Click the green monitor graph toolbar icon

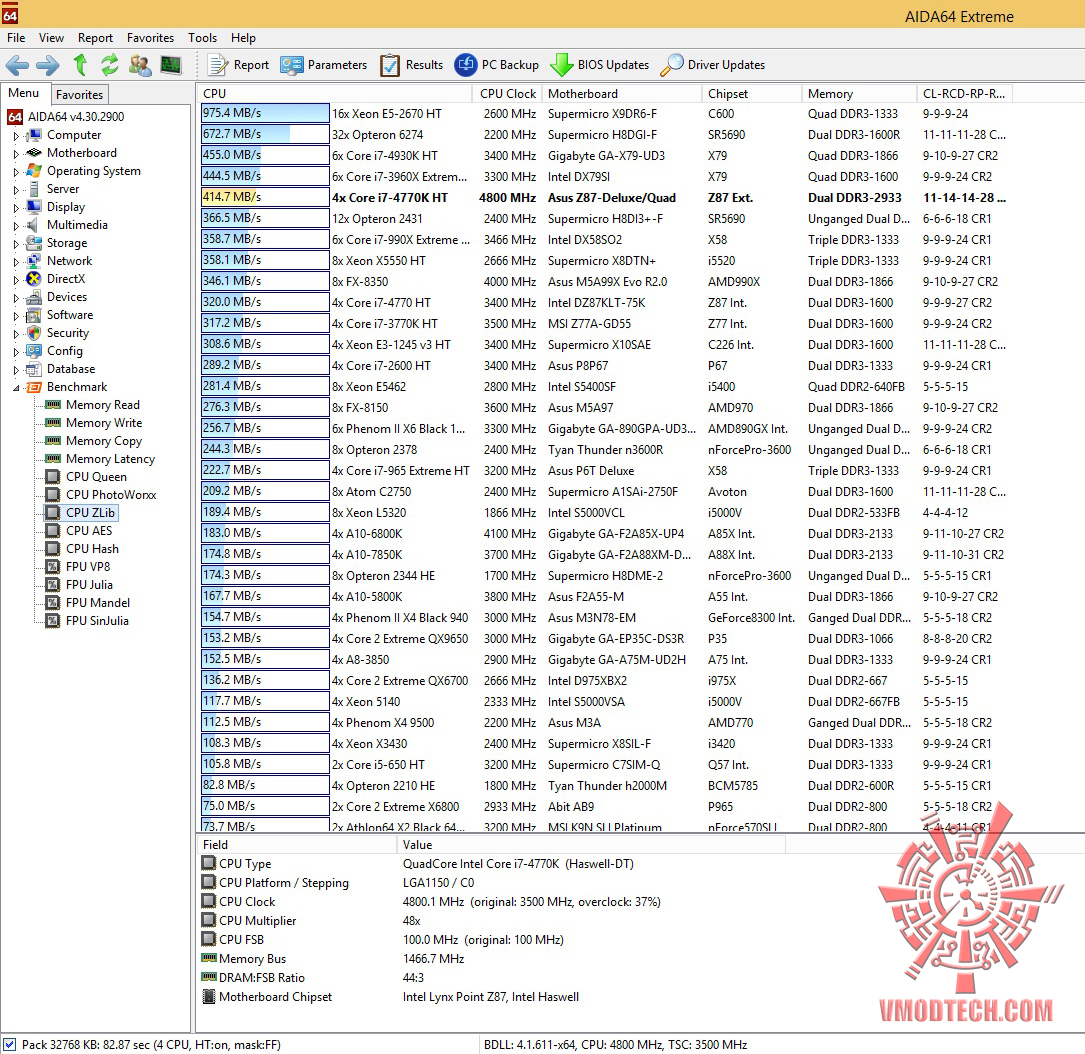tap(170, 65)
